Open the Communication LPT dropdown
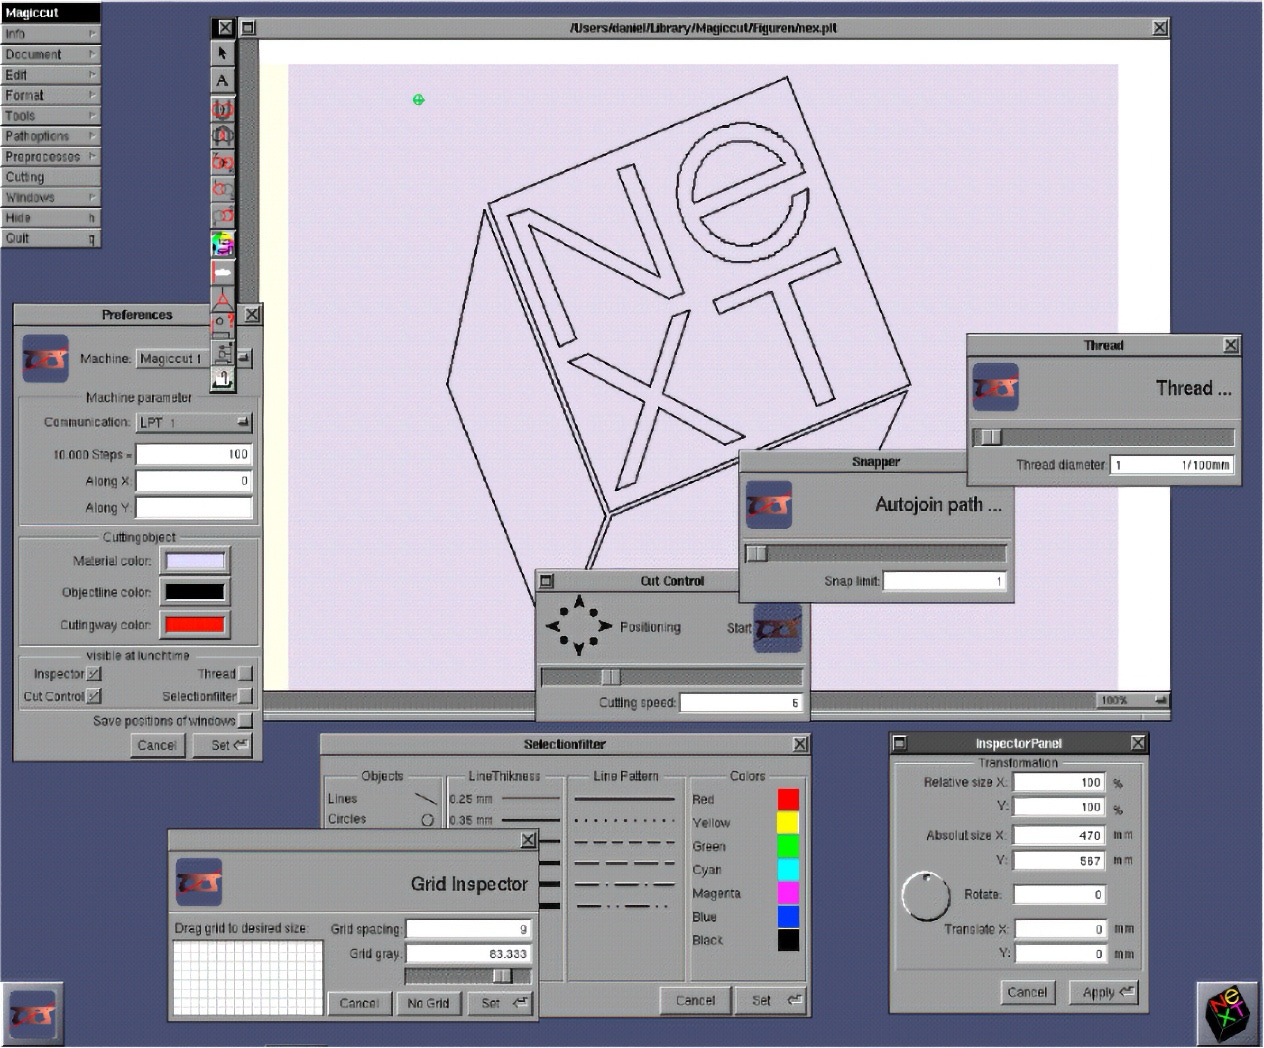This screenshot has width=1264, height=1048. click(194, 423)
